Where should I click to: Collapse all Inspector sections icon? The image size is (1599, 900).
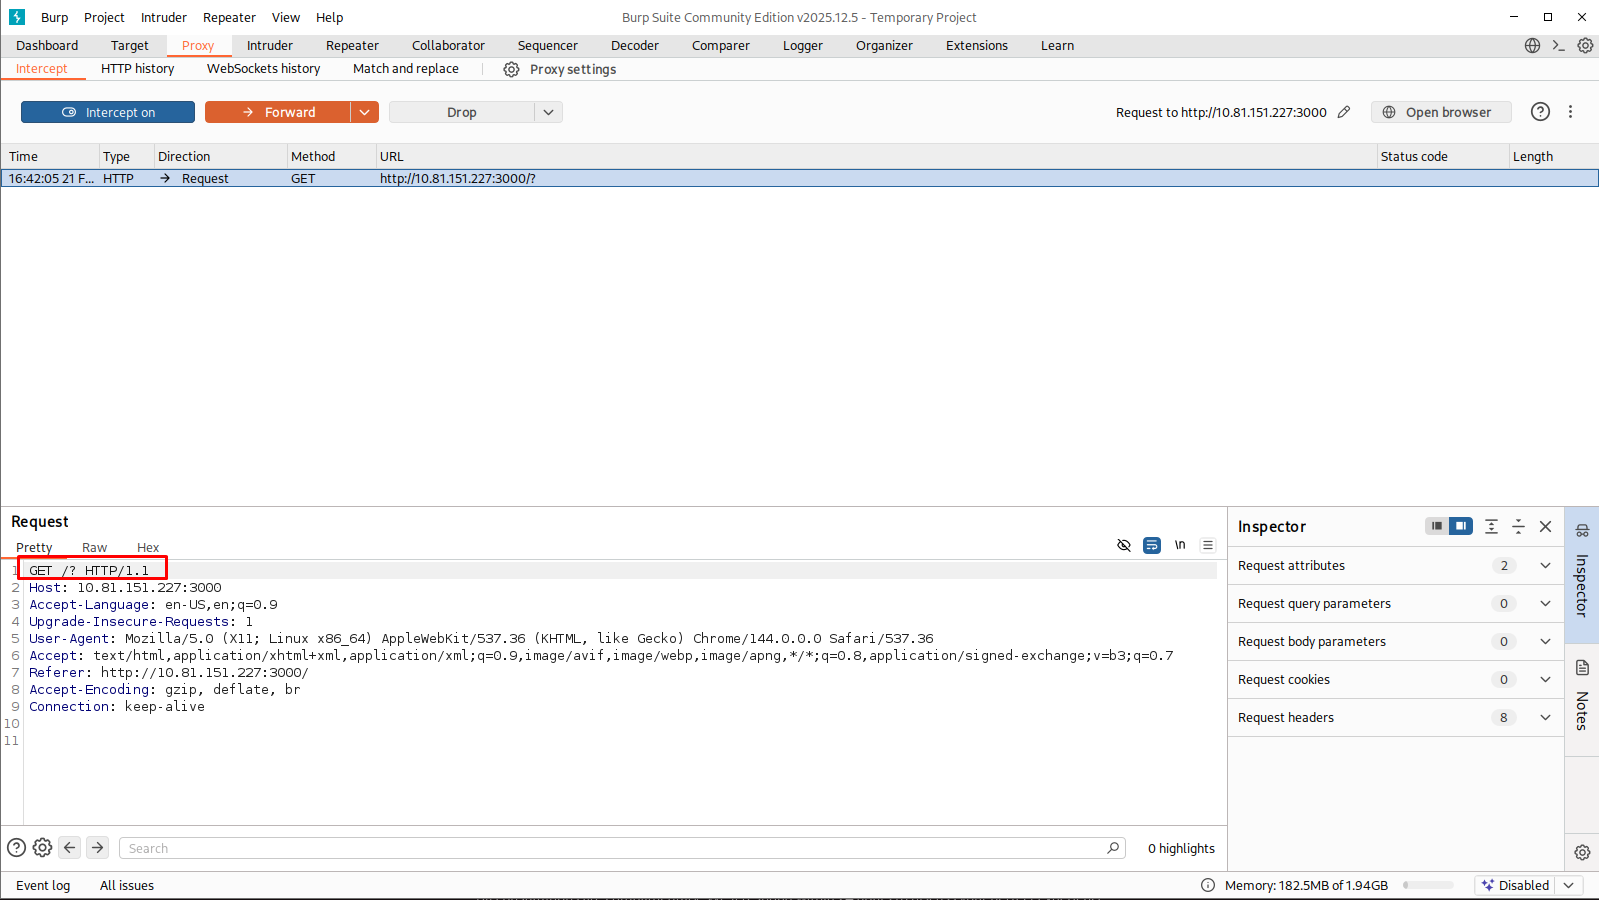tap(1518, 526)
